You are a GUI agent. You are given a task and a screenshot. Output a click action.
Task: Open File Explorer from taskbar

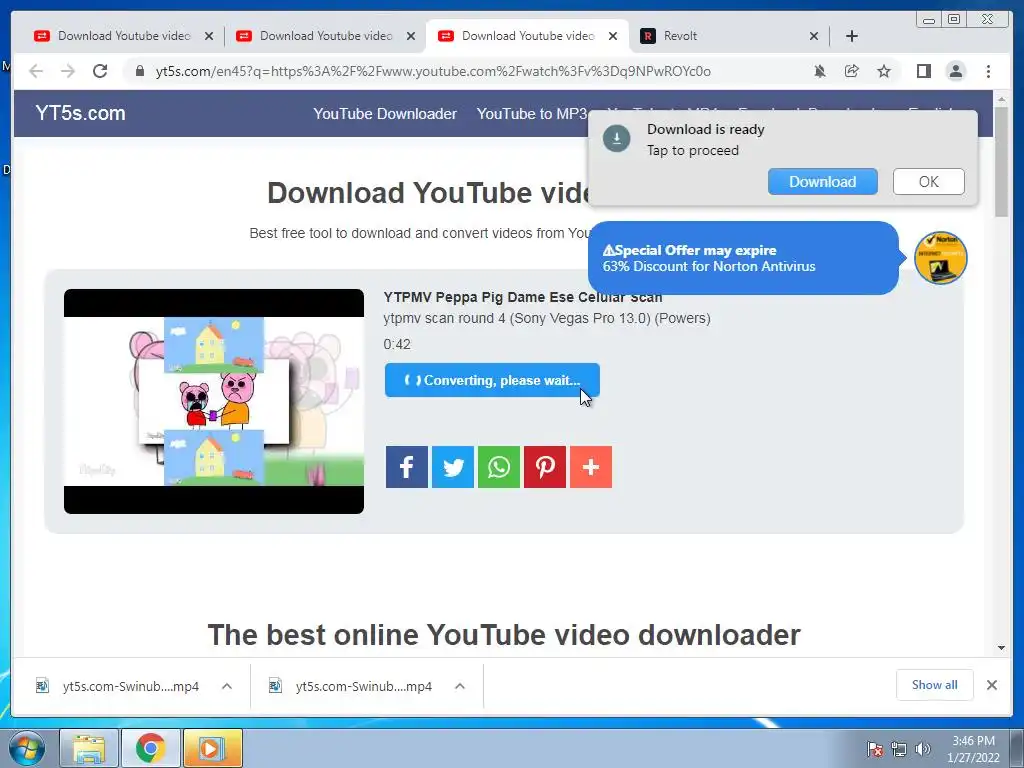[x=89, y=748]
